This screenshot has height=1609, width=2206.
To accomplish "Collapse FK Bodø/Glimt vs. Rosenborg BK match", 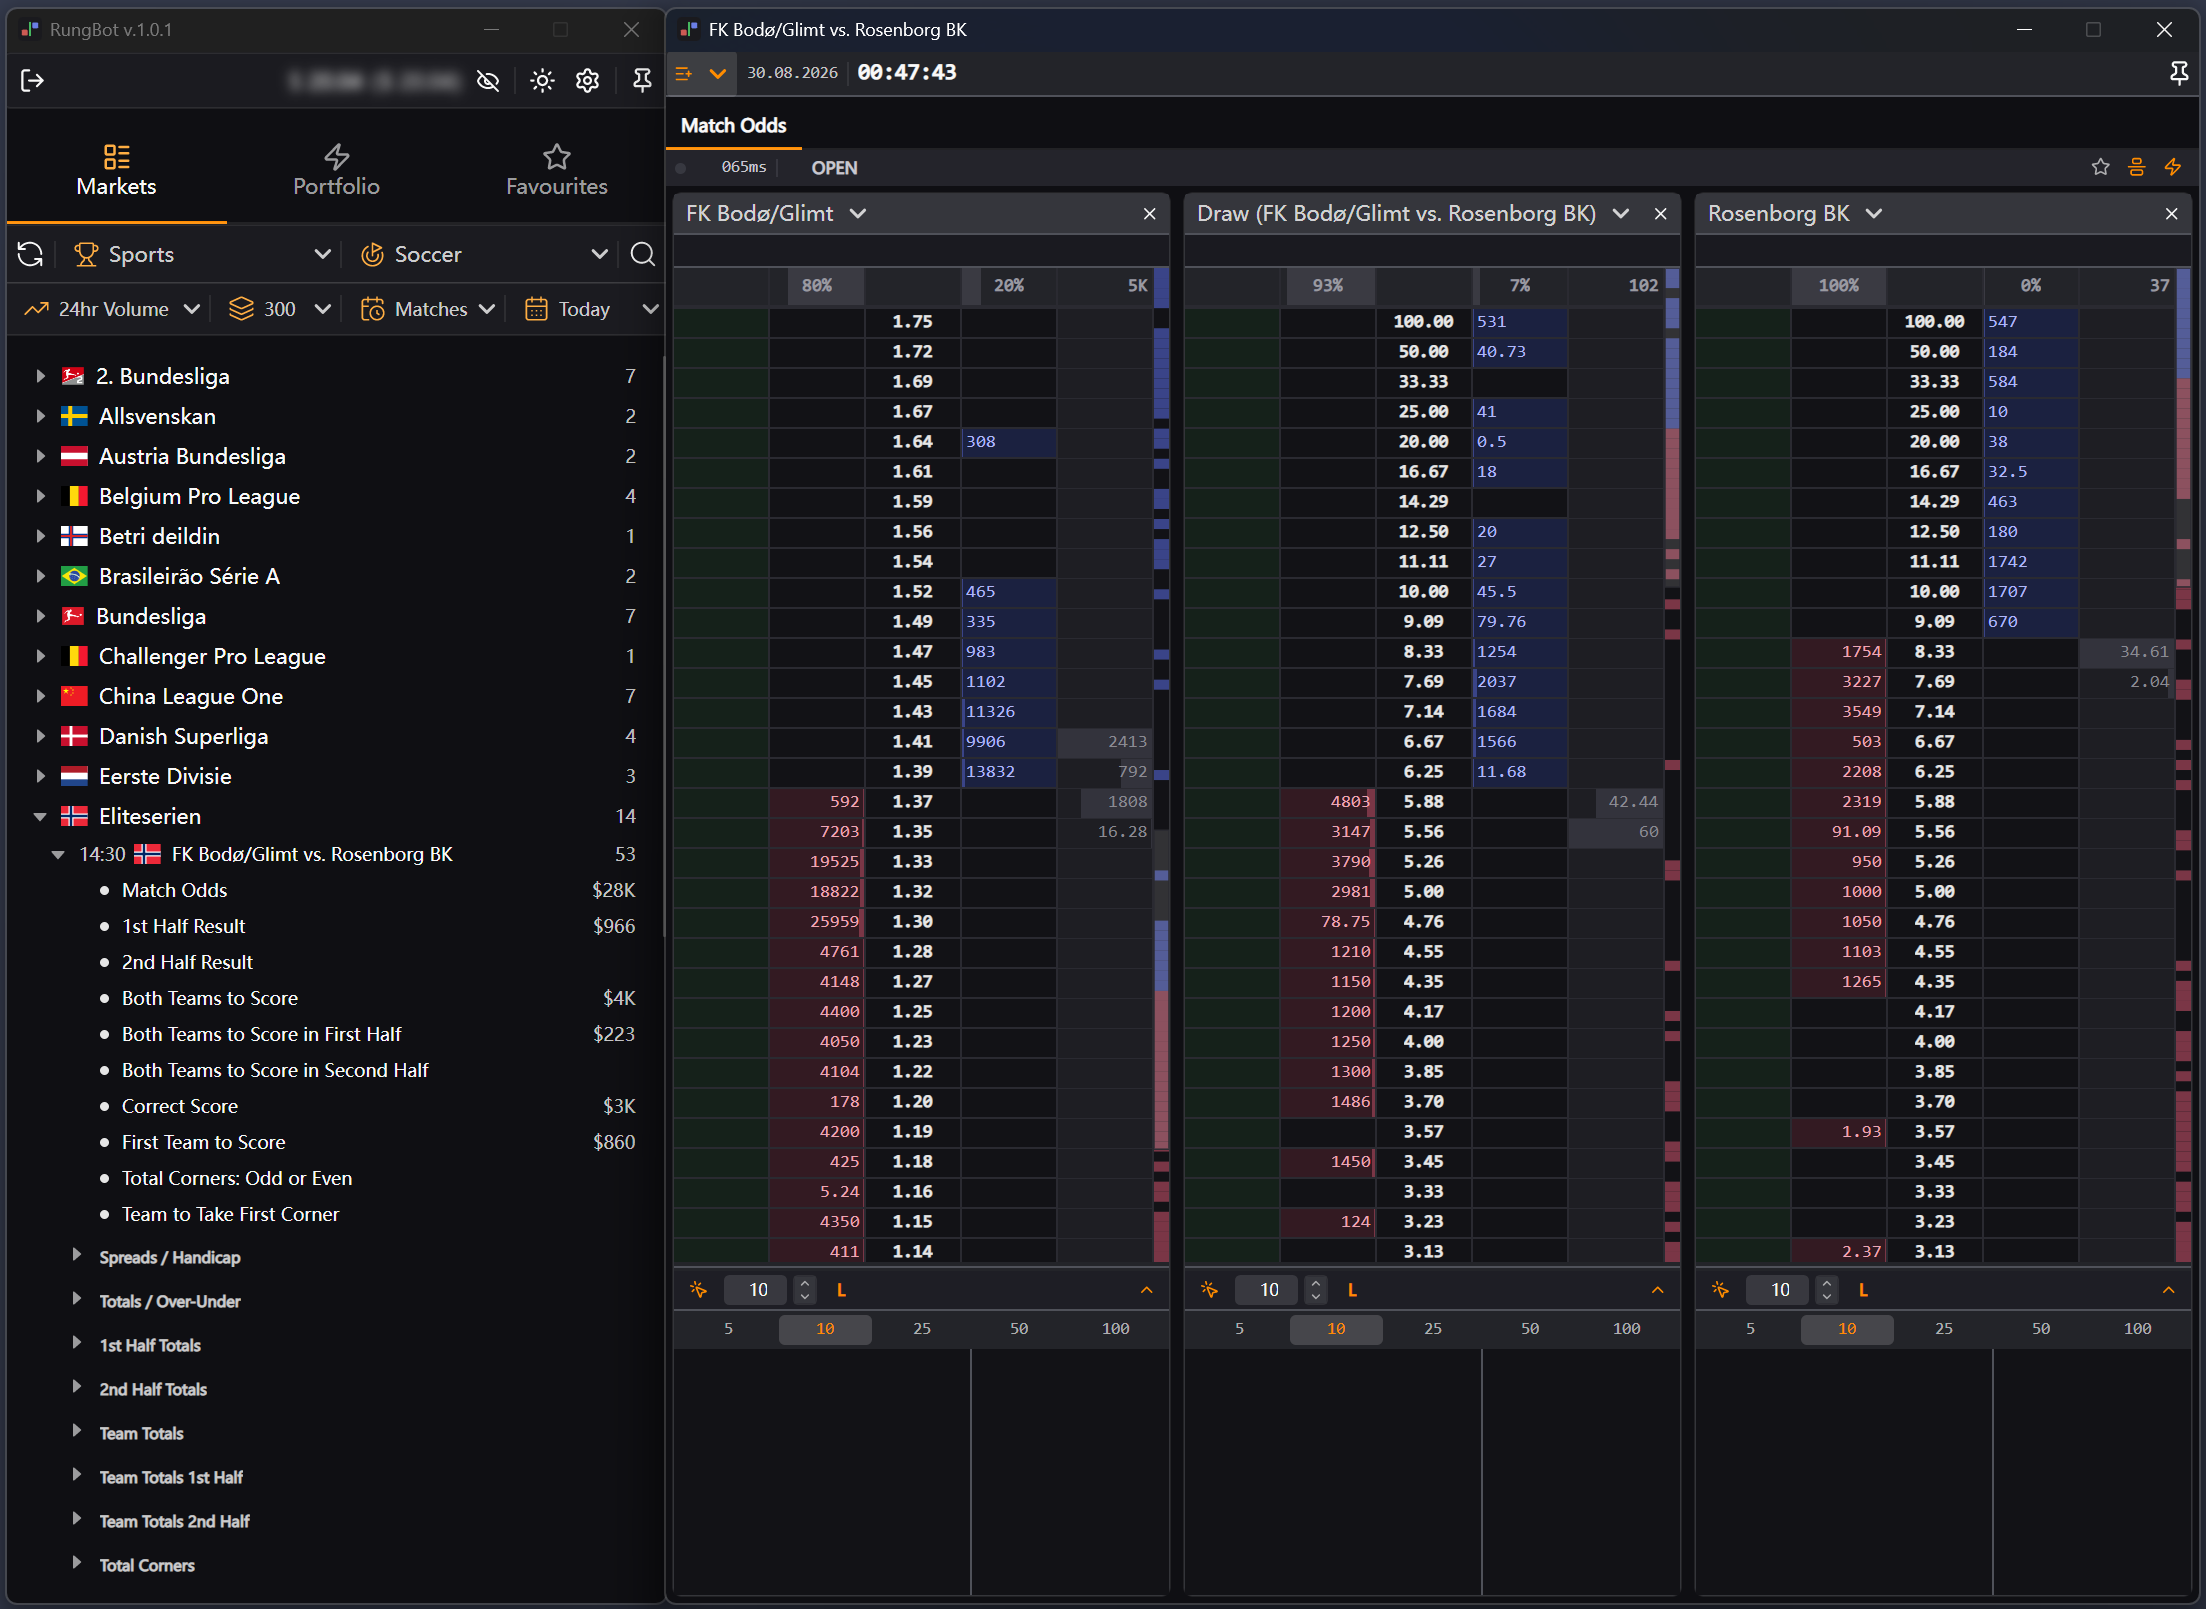I will click(x=58, y=854).
